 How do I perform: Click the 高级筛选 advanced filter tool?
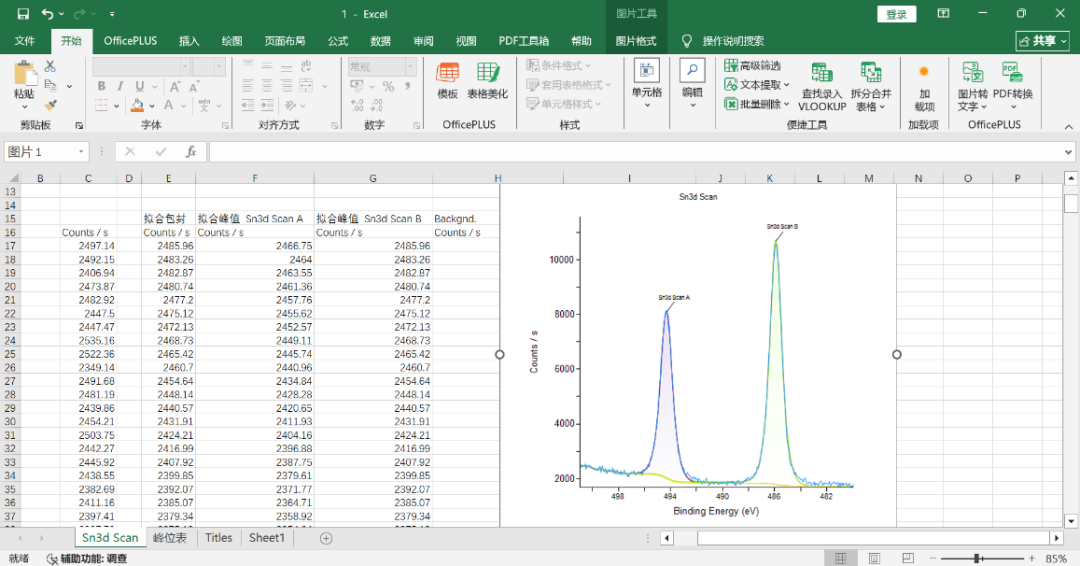752,66
